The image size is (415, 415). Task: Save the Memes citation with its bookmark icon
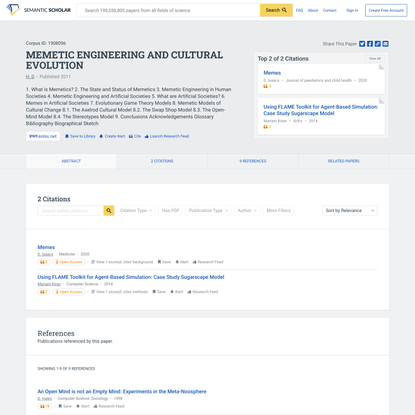point(164,262)
